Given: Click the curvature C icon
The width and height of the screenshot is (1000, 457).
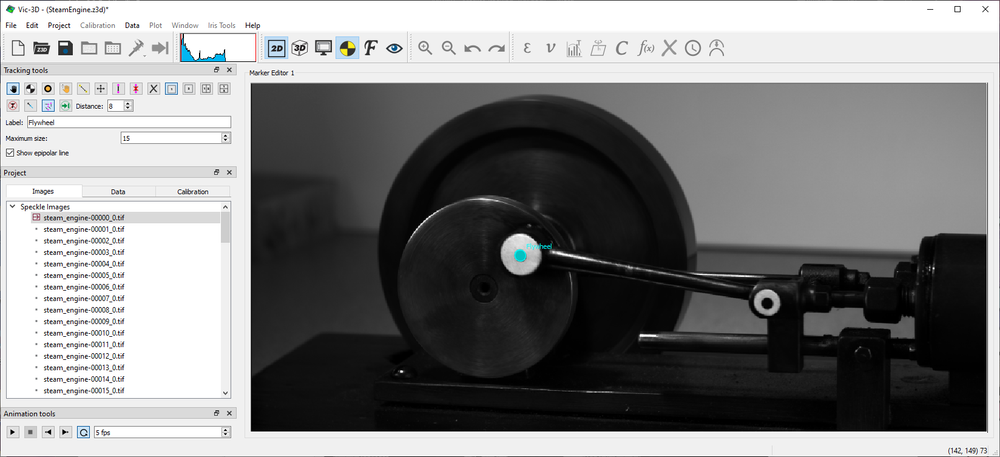Looking at the screenshot, I should coord(621,48).
